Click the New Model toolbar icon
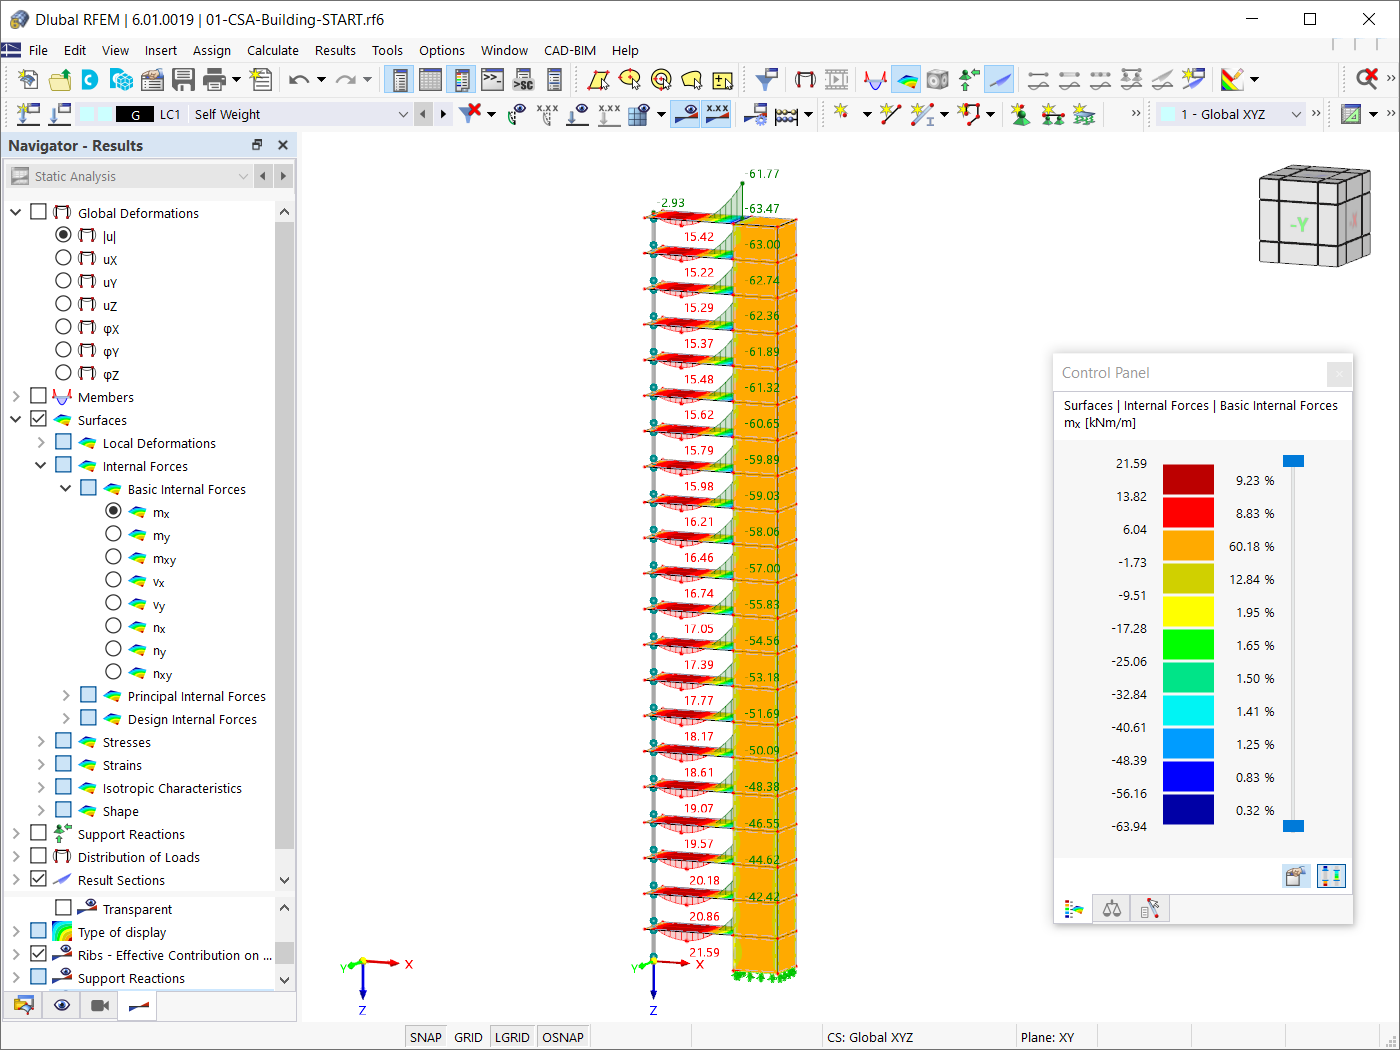1400x1050 pixels. pyautogui.click(x=28, y=79)
